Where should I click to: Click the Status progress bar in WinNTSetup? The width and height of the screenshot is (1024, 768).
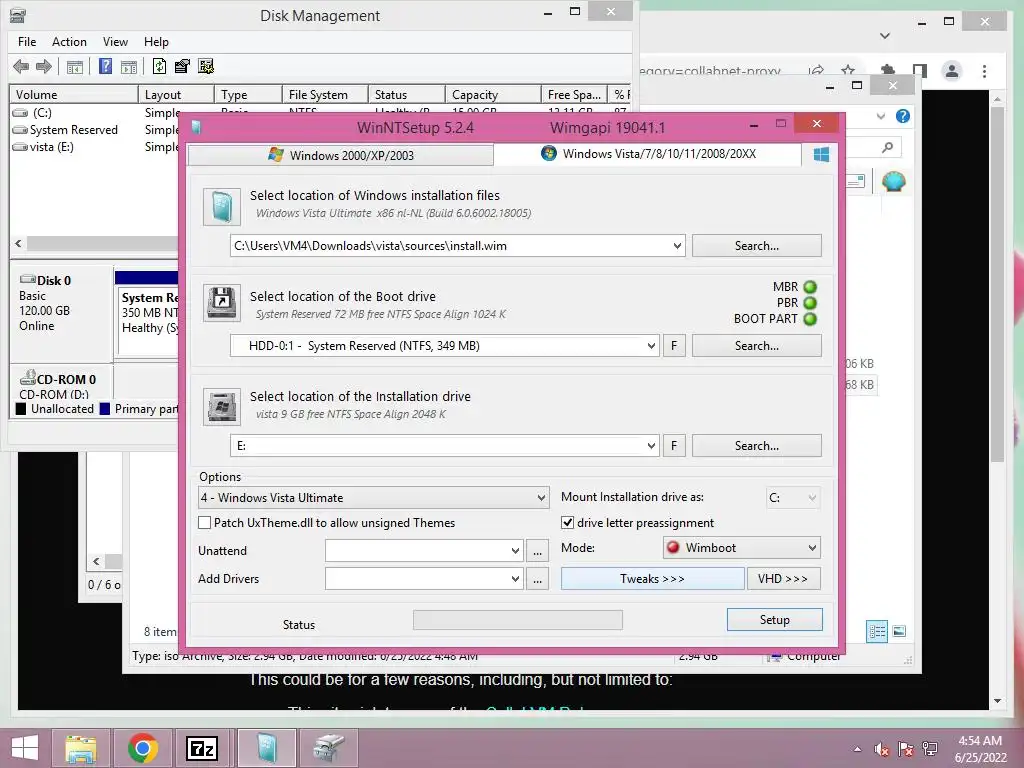(518, 620)
